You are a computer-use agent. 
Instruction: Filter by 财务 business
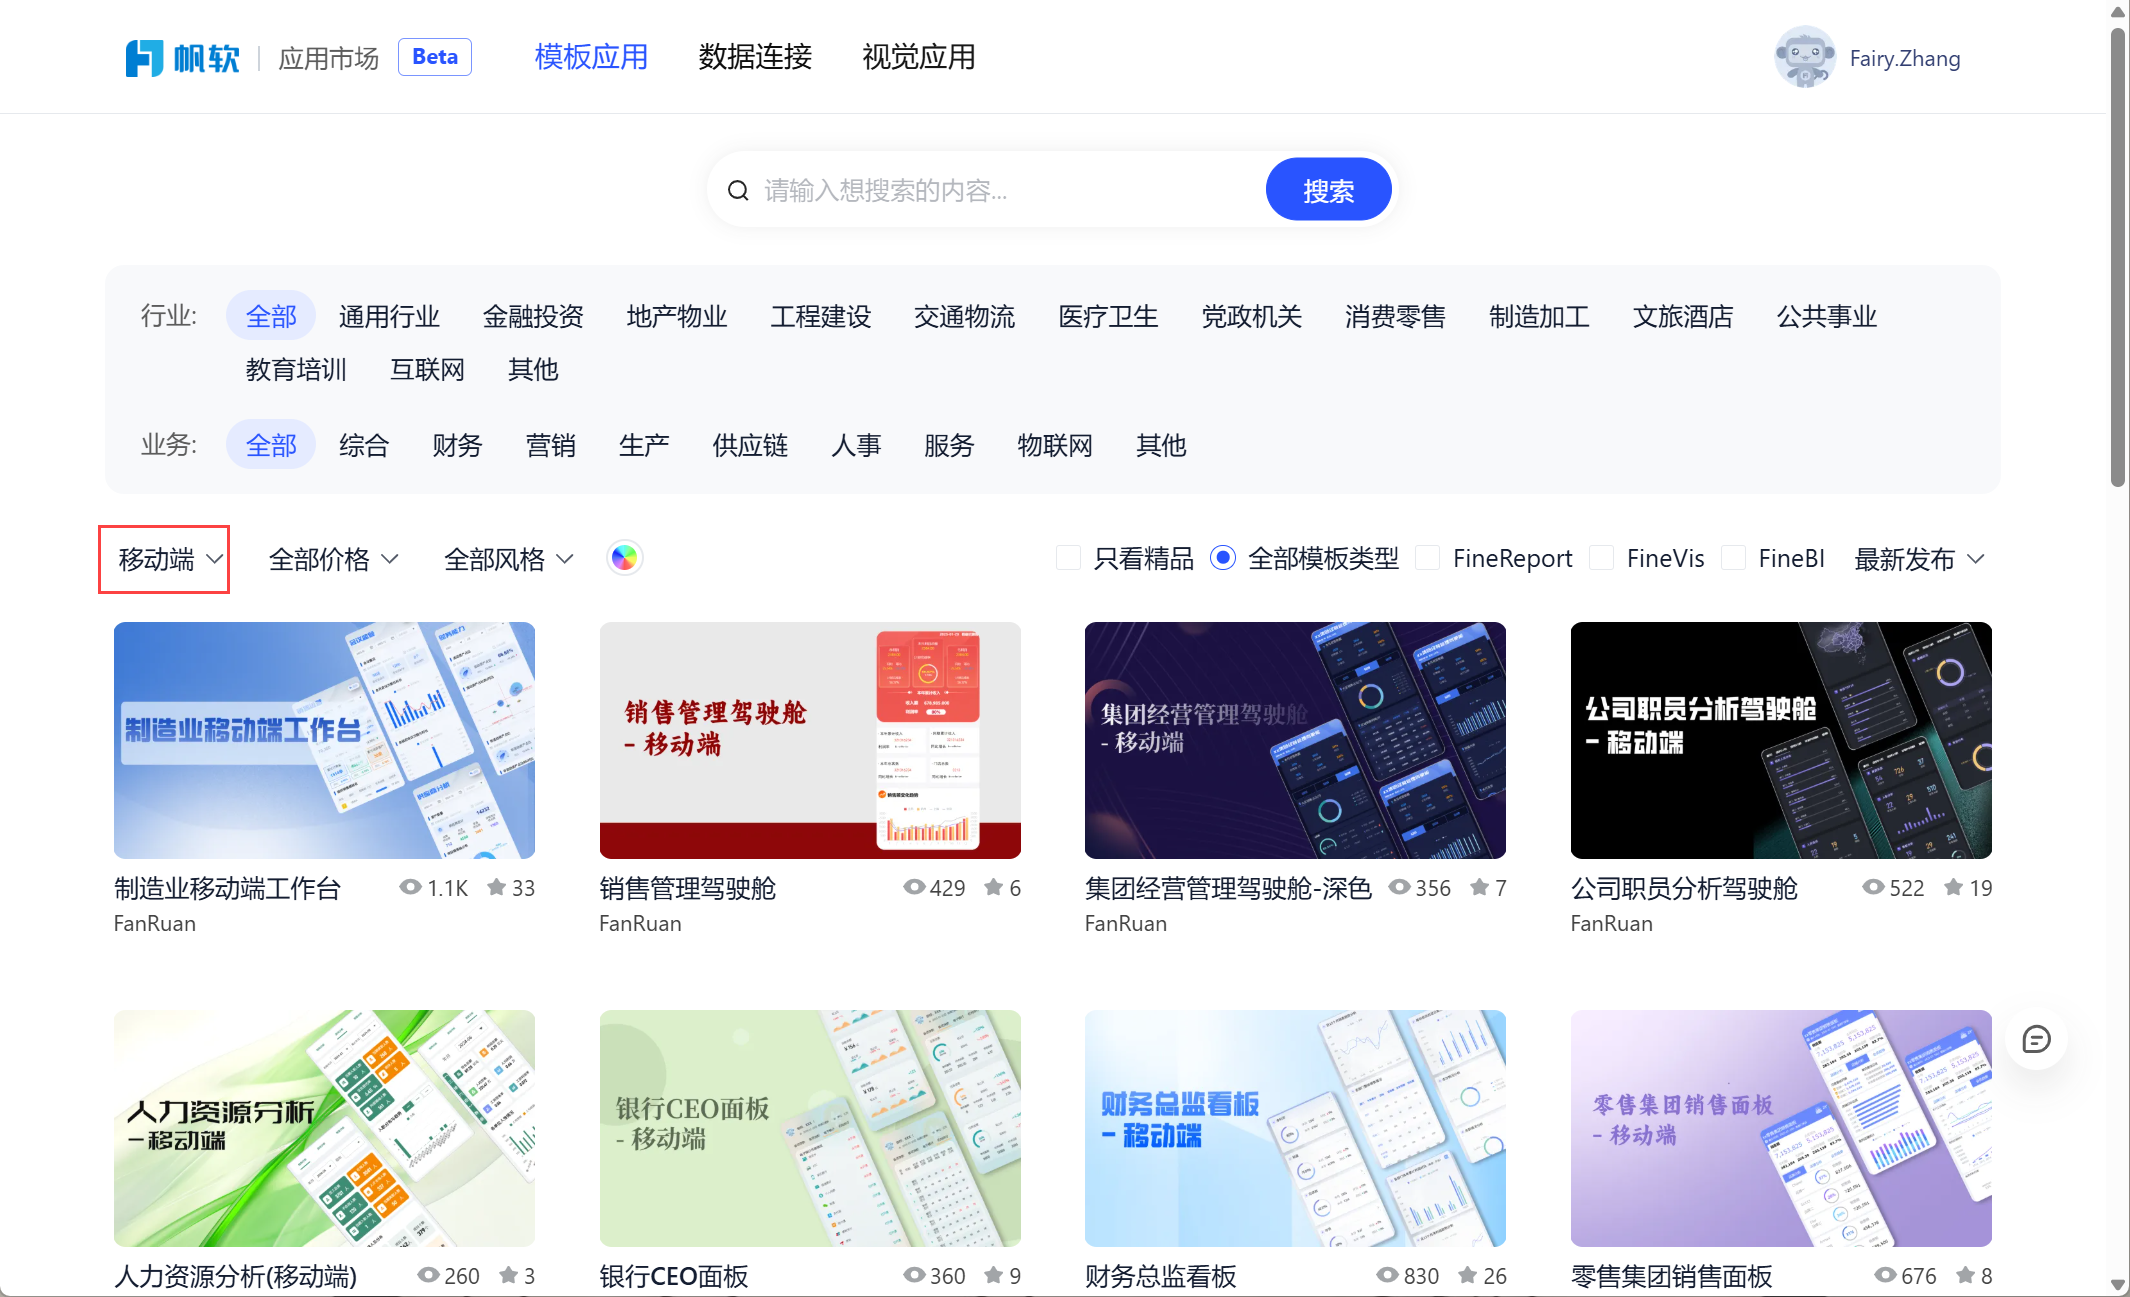pos(457,444)
